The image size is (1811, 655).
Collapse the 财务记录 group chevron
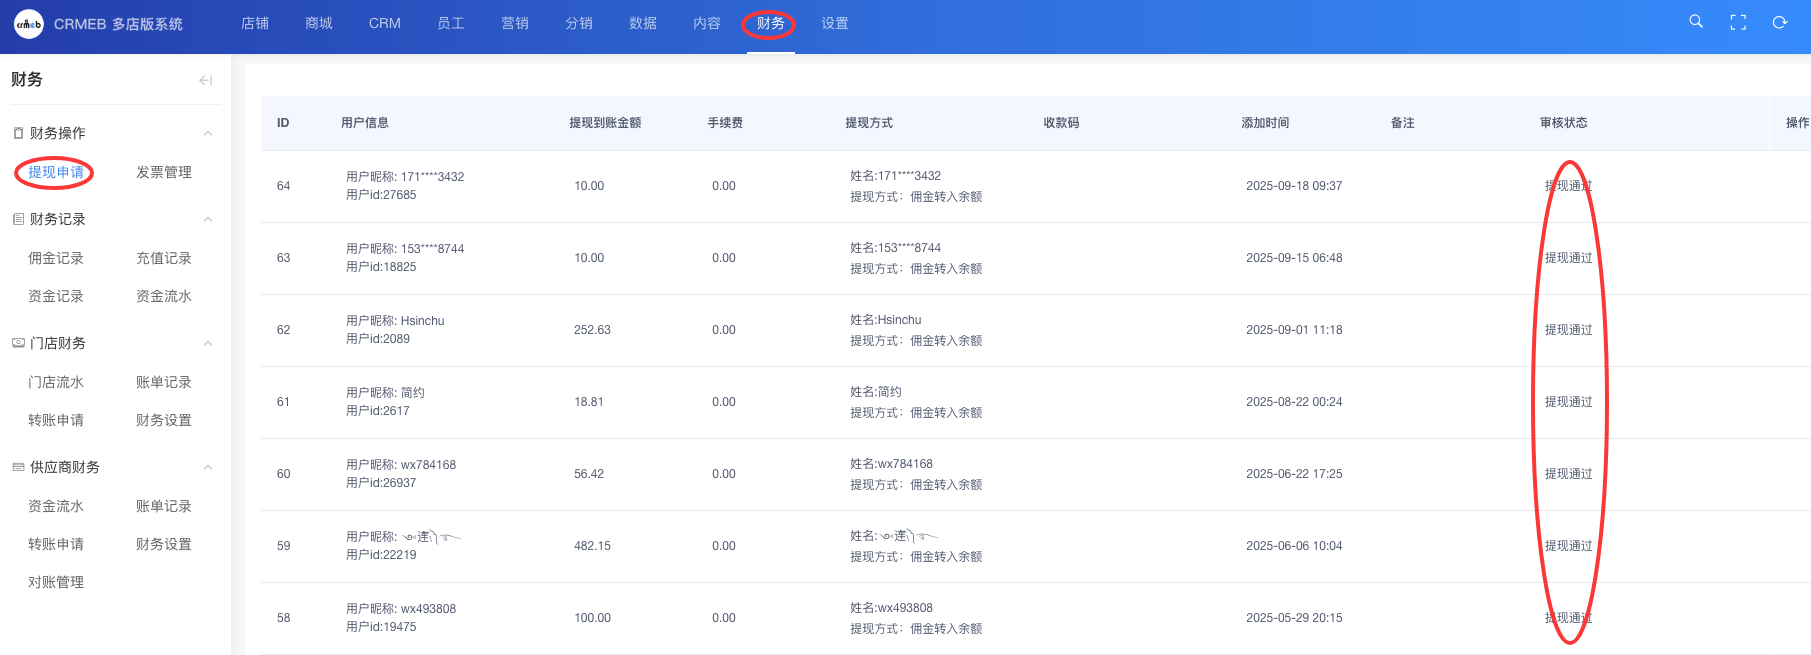[x=208, y=219]
